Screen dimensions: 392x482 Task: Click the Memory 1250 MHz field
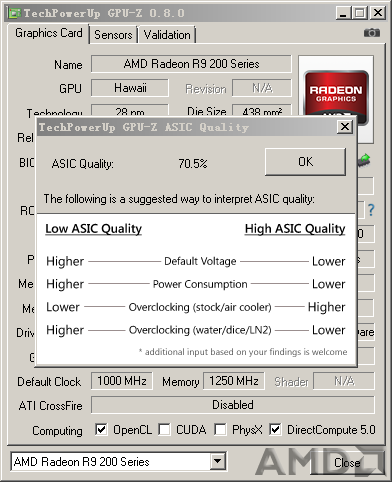click(x=234, y=381)
